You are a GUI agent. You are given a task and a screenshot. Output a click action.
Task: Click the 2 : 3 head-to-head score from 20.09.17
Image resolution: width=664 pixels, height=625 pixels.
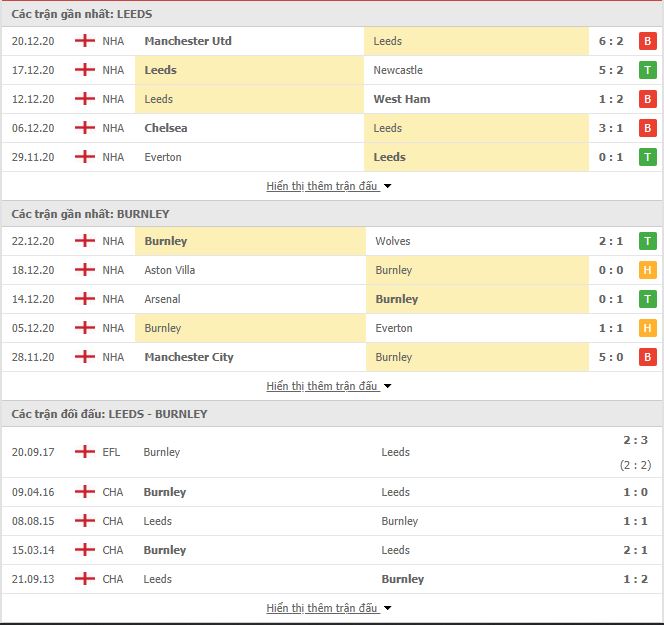(x=637, y=439)
